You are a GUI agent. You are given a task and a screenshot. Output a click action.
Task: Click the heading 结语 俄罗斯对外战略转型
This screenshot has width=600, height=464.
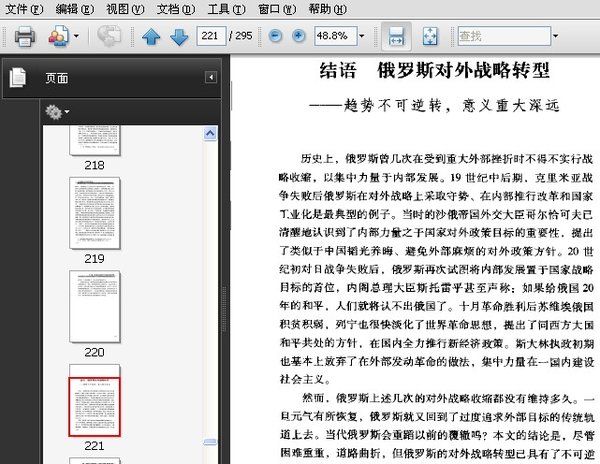coord(434,70)
